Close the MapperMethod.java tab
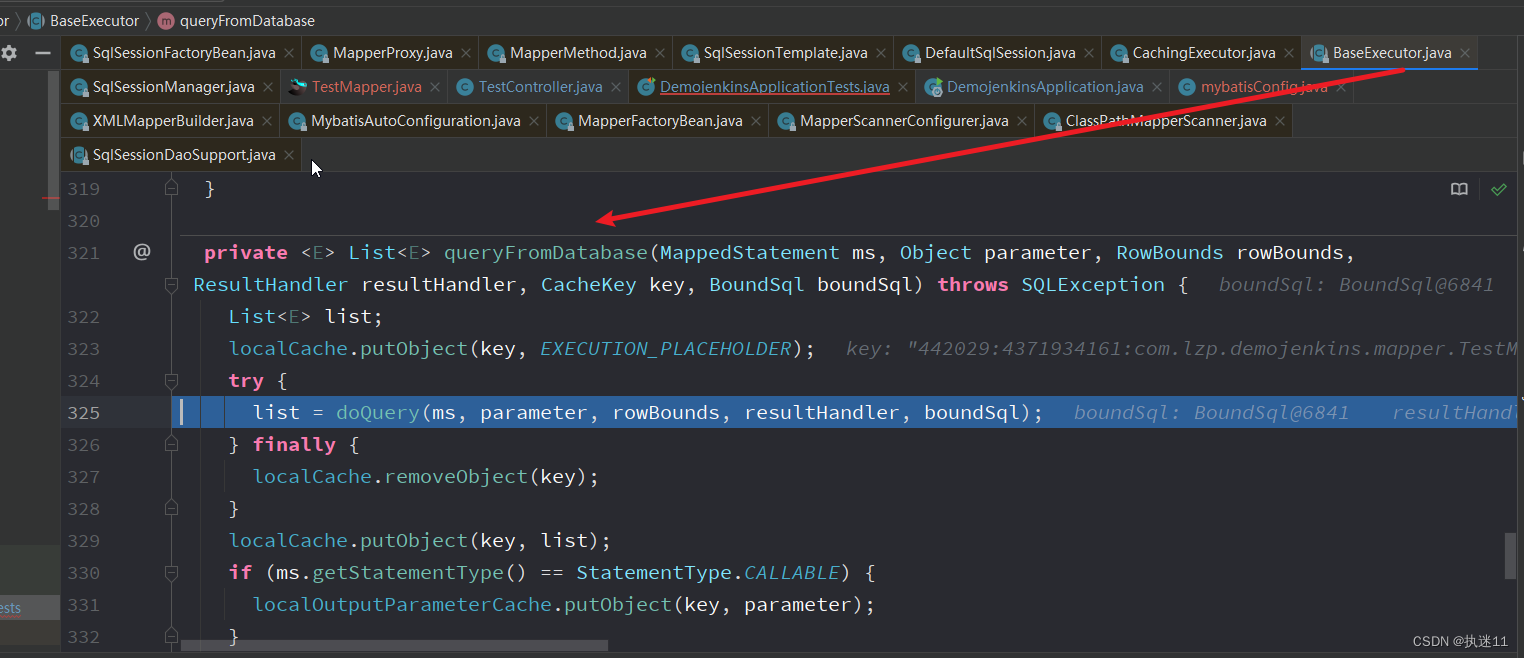1524x658 pixels. 660,53
